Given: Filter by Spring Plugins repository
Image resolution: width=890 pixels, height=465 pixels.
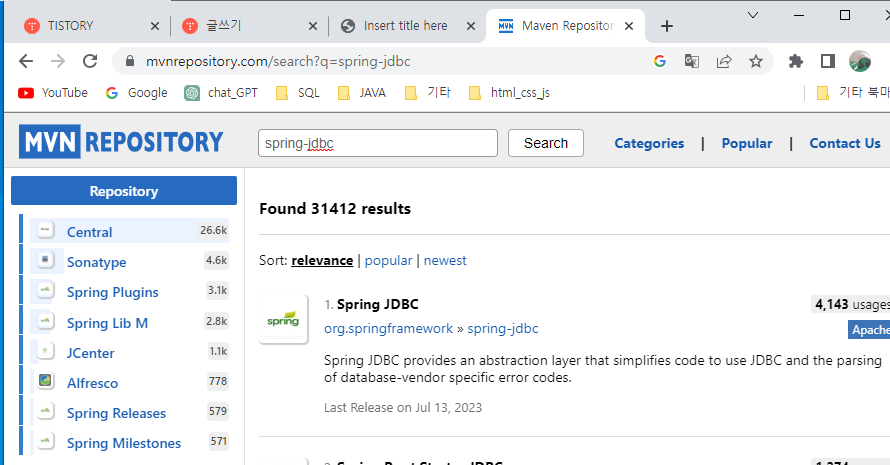Looking at the screenshot, I should pos(112,292).
